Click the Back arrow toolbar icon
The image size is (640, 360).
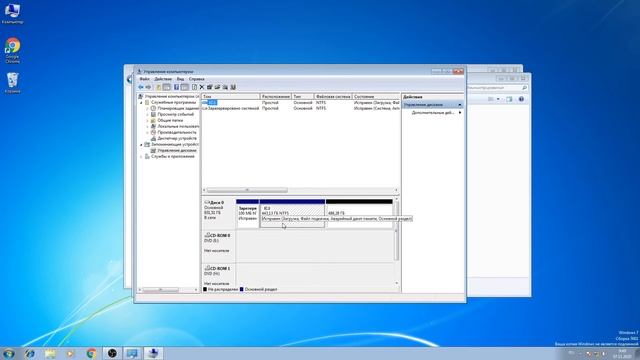[141, 87]
